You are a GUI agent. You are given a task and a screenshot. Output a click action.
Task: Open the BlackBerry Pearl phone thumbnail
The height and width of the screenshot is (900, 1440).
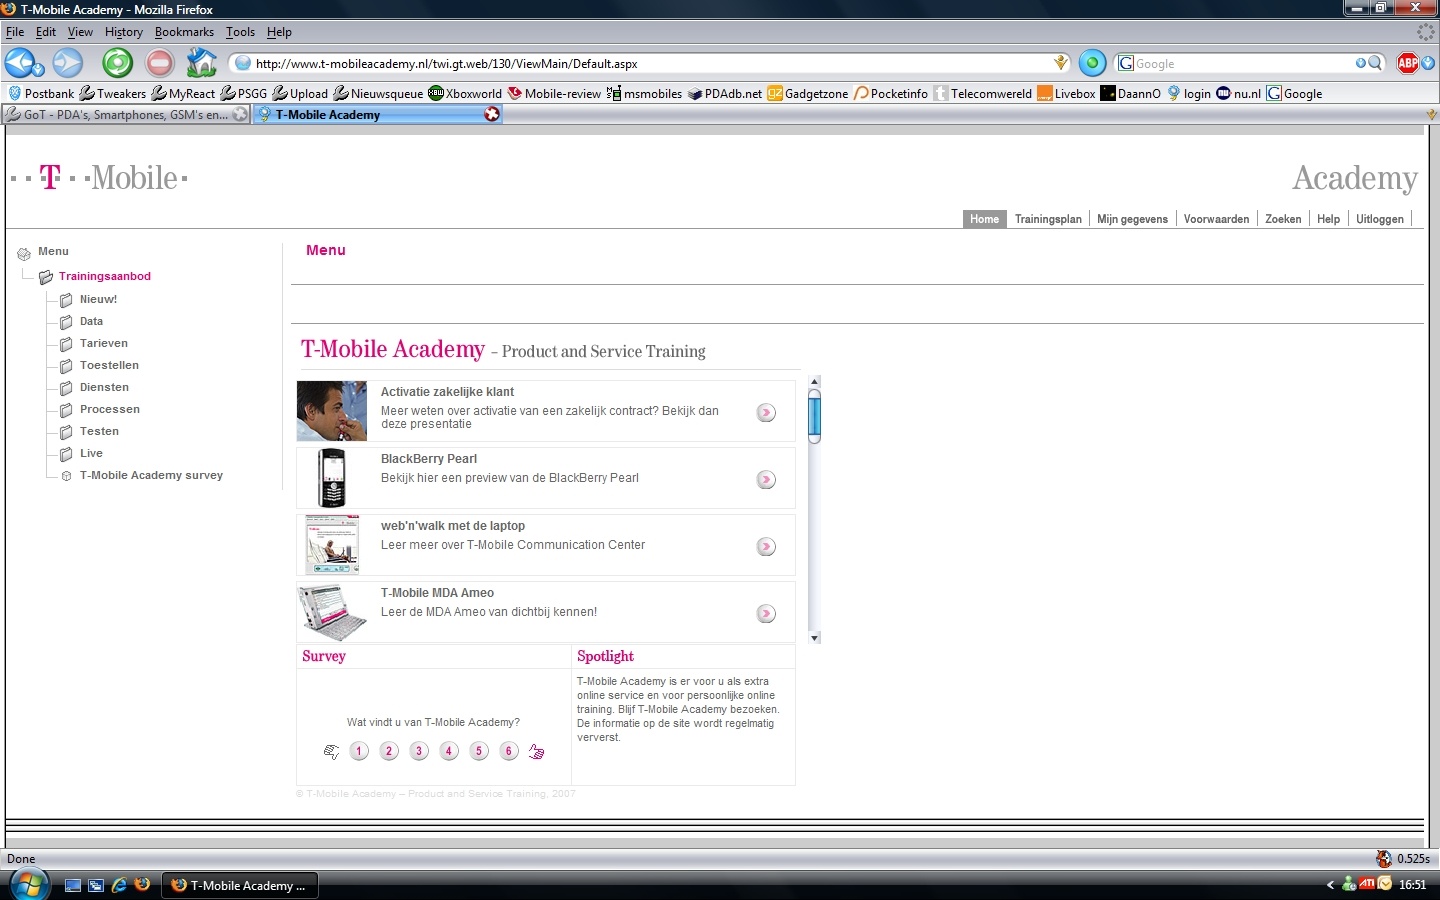point(332,478)
